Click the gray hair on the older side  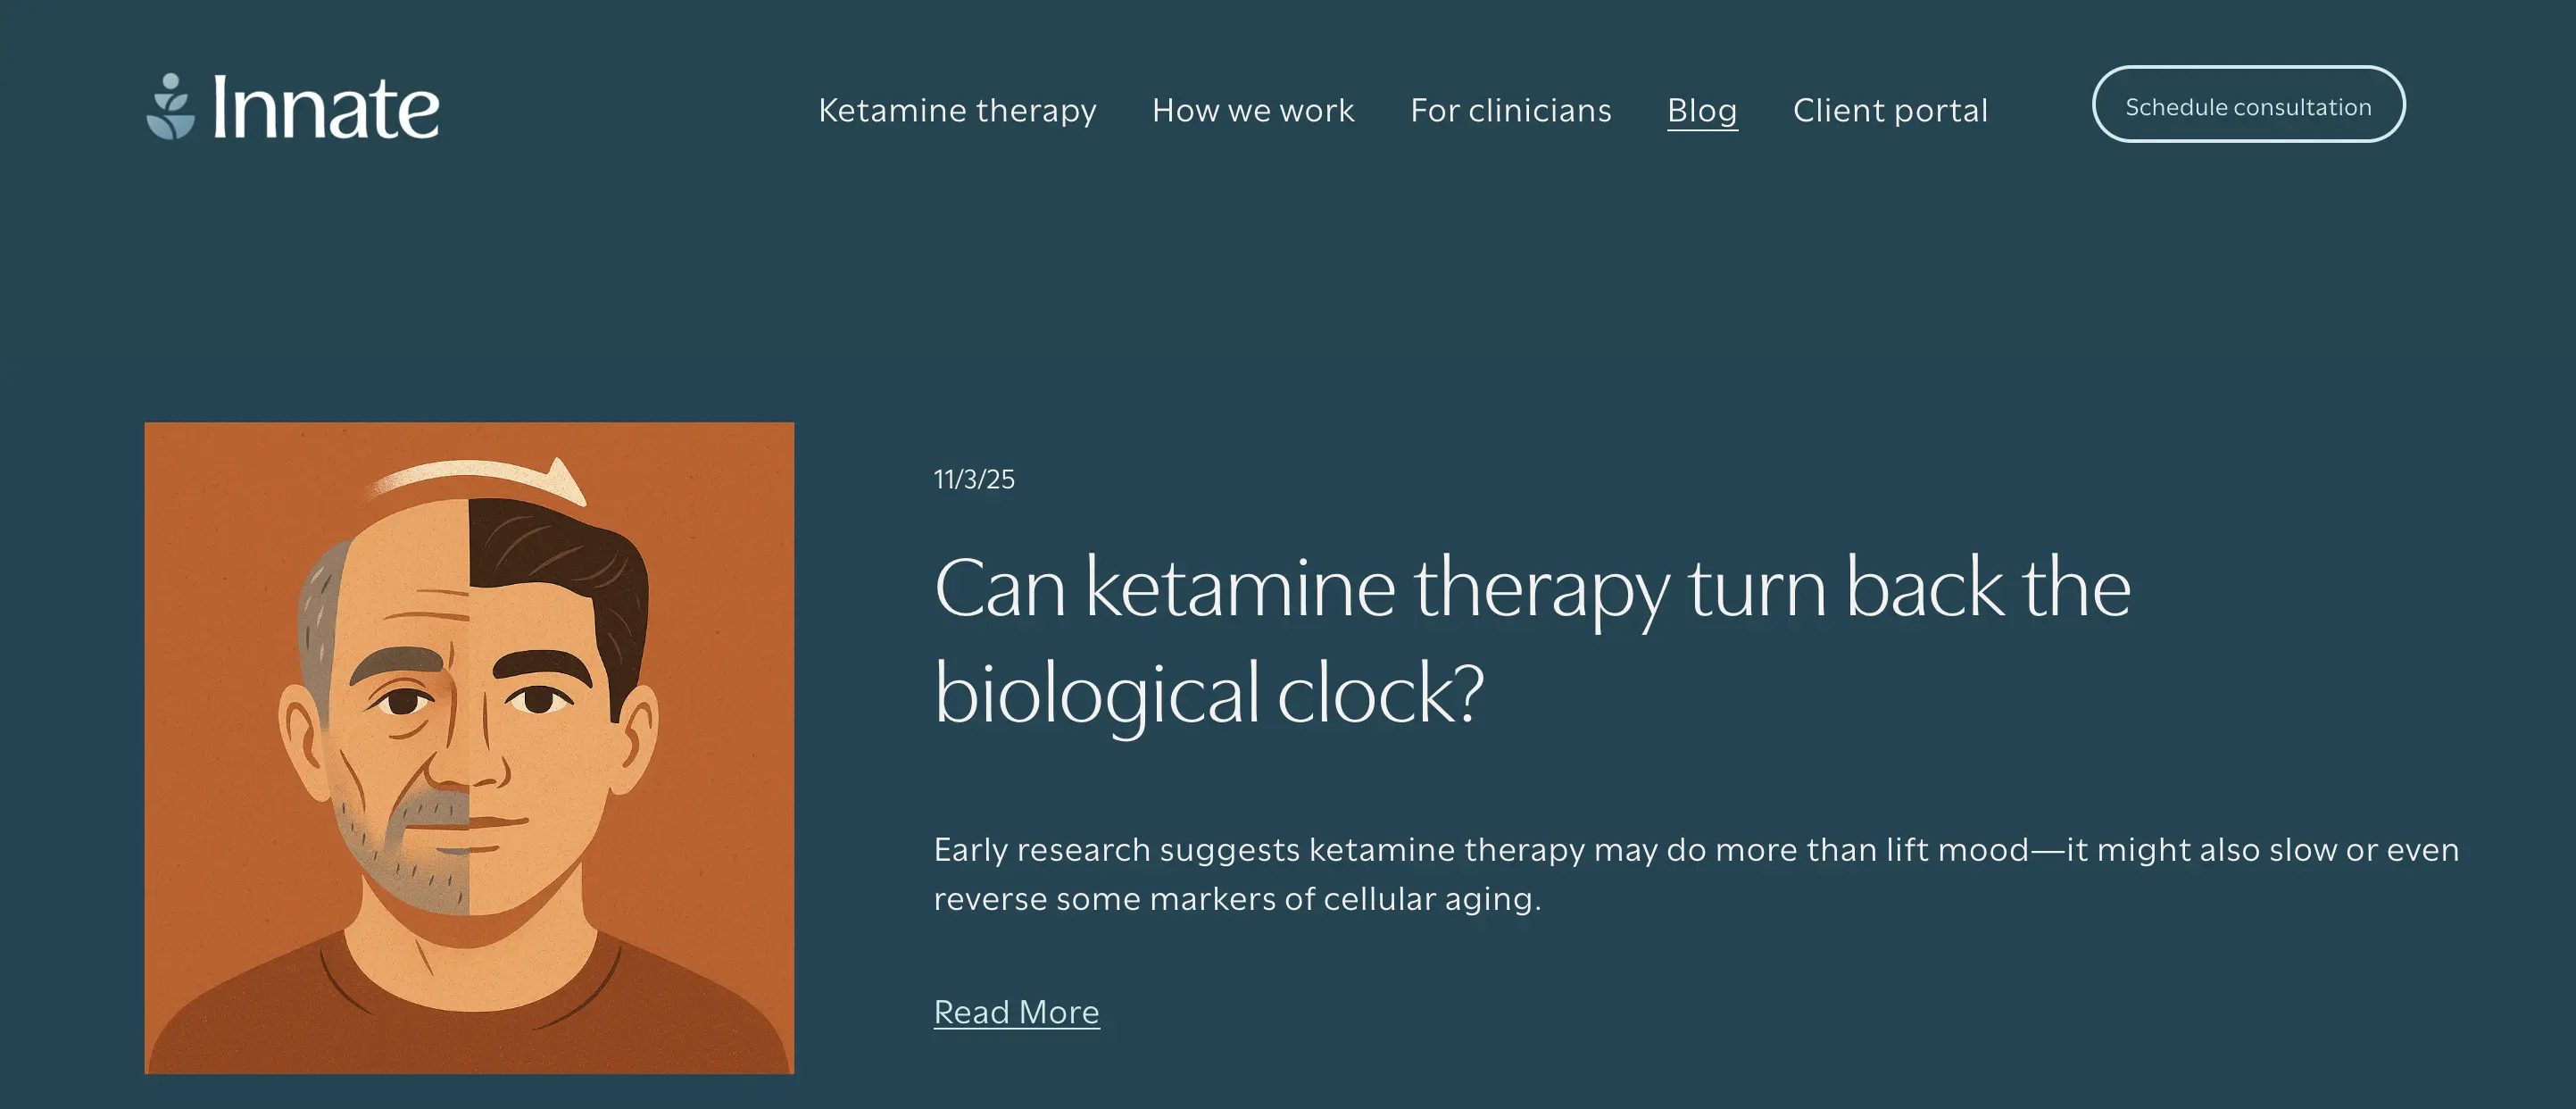[320, 620]
